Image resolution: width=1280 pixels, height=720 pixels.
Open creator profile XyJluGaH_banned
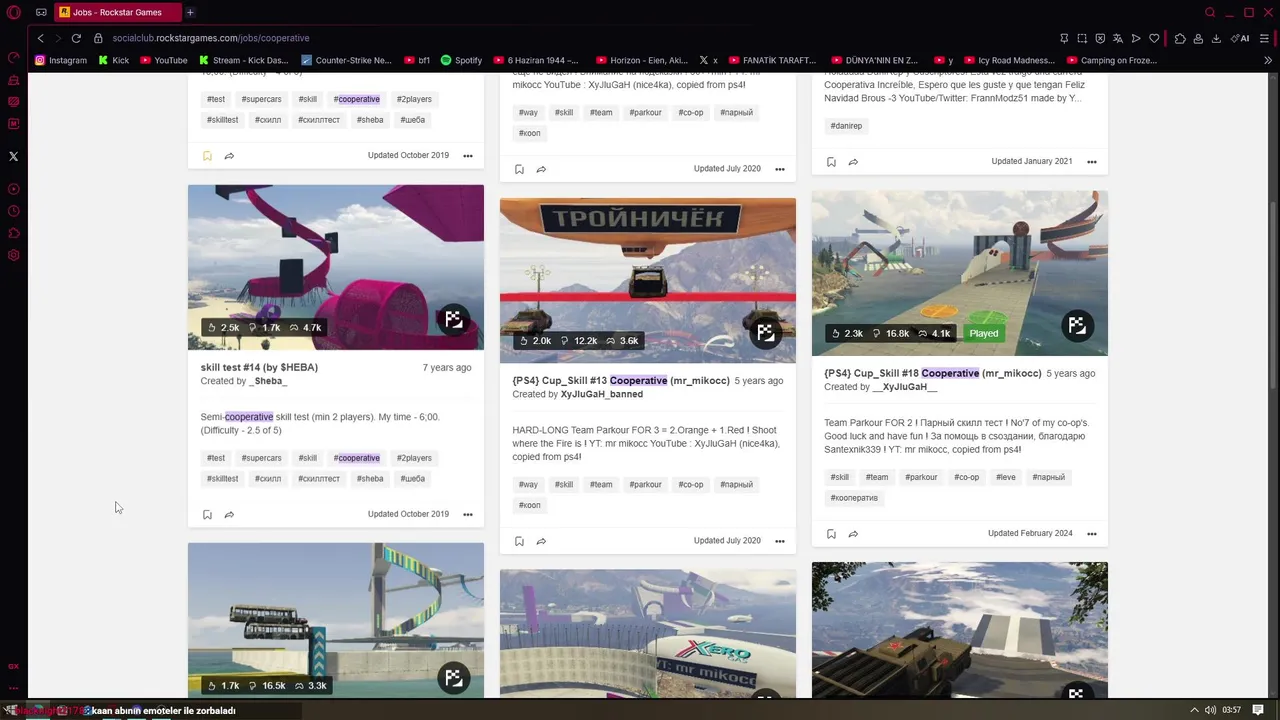pos(602,394)
